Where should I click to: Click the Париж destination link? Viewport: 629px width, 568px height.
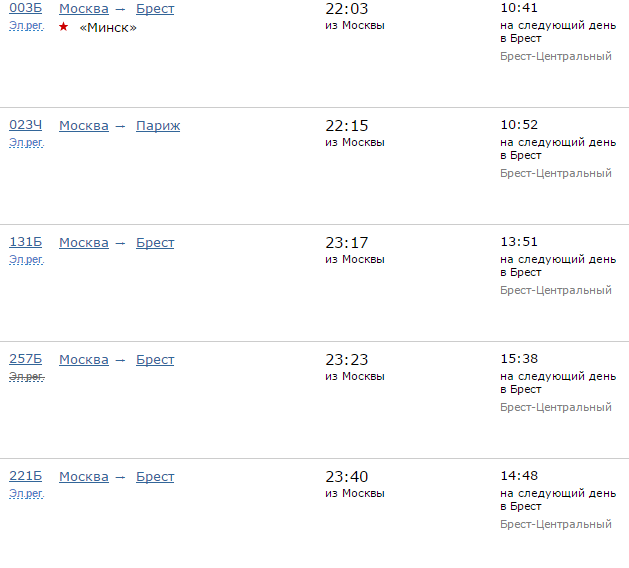pos(158,126)
